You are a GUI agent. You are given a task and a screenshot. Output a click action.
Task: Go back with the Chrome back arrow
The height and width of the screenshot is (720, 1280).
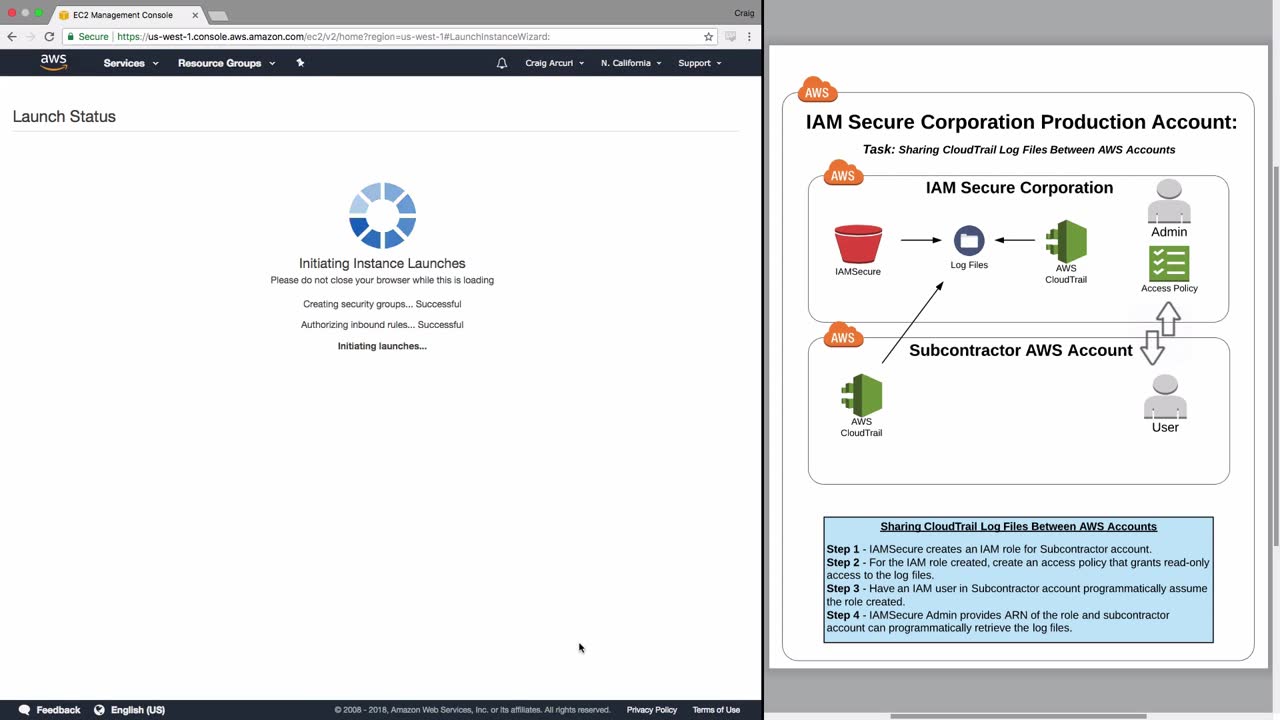12,37
